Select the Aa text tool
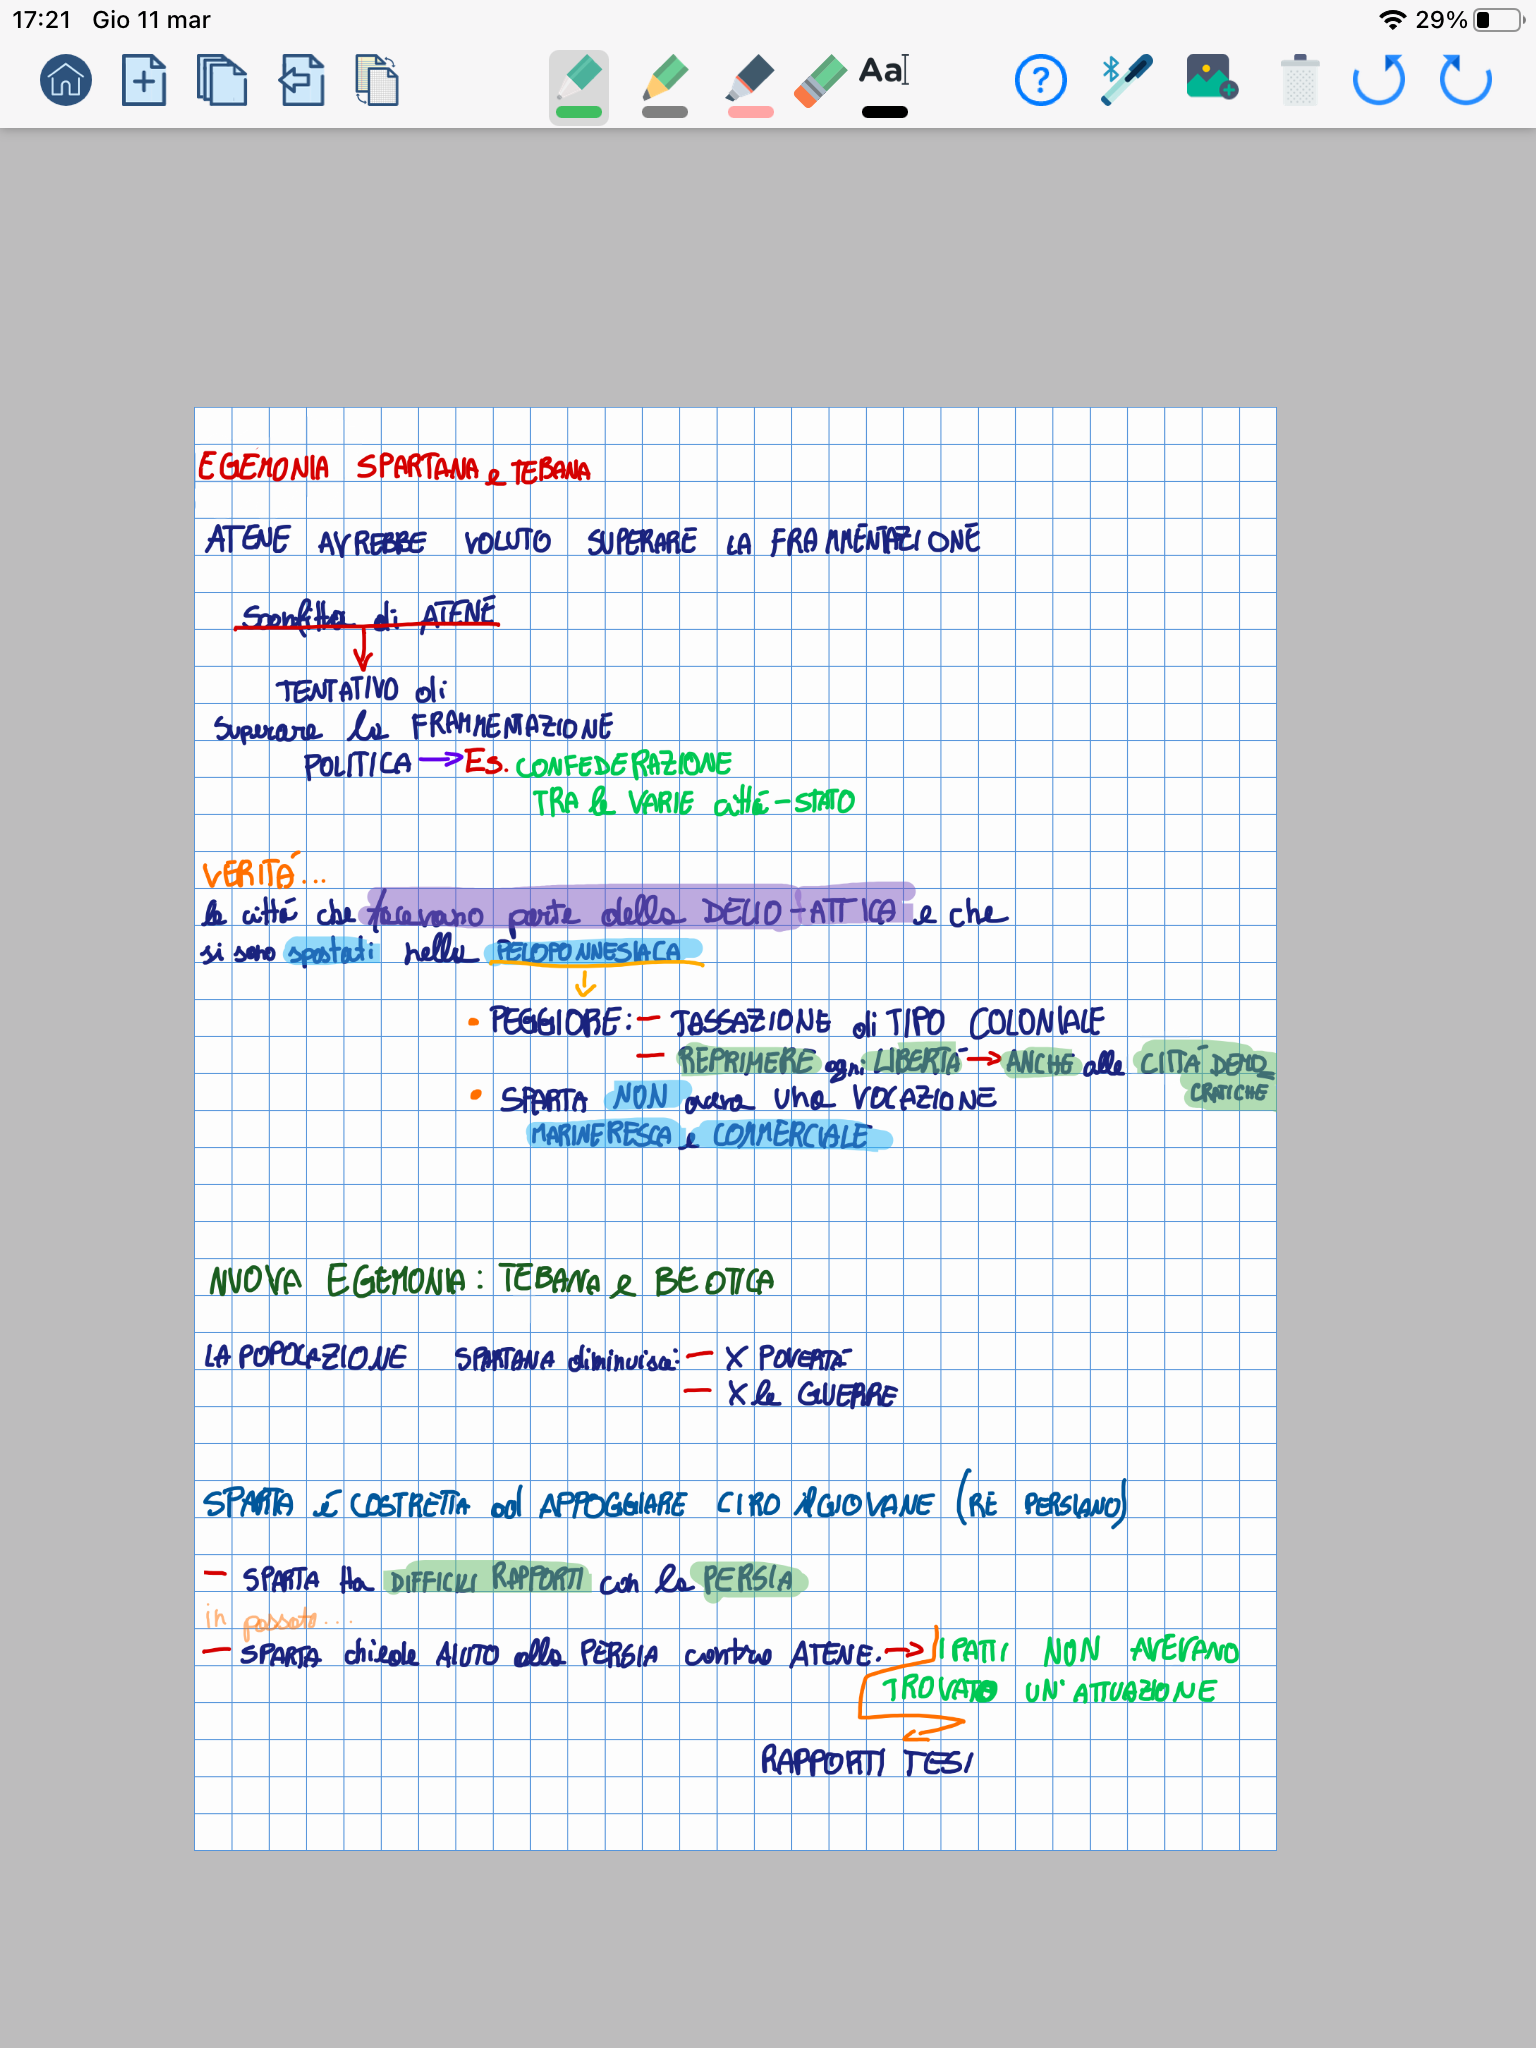 tap(884, 71)
